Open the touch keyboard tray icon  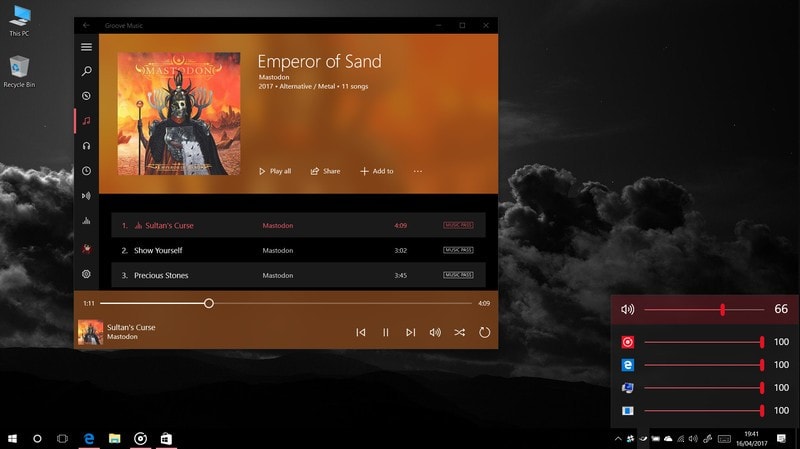(724, 438)
